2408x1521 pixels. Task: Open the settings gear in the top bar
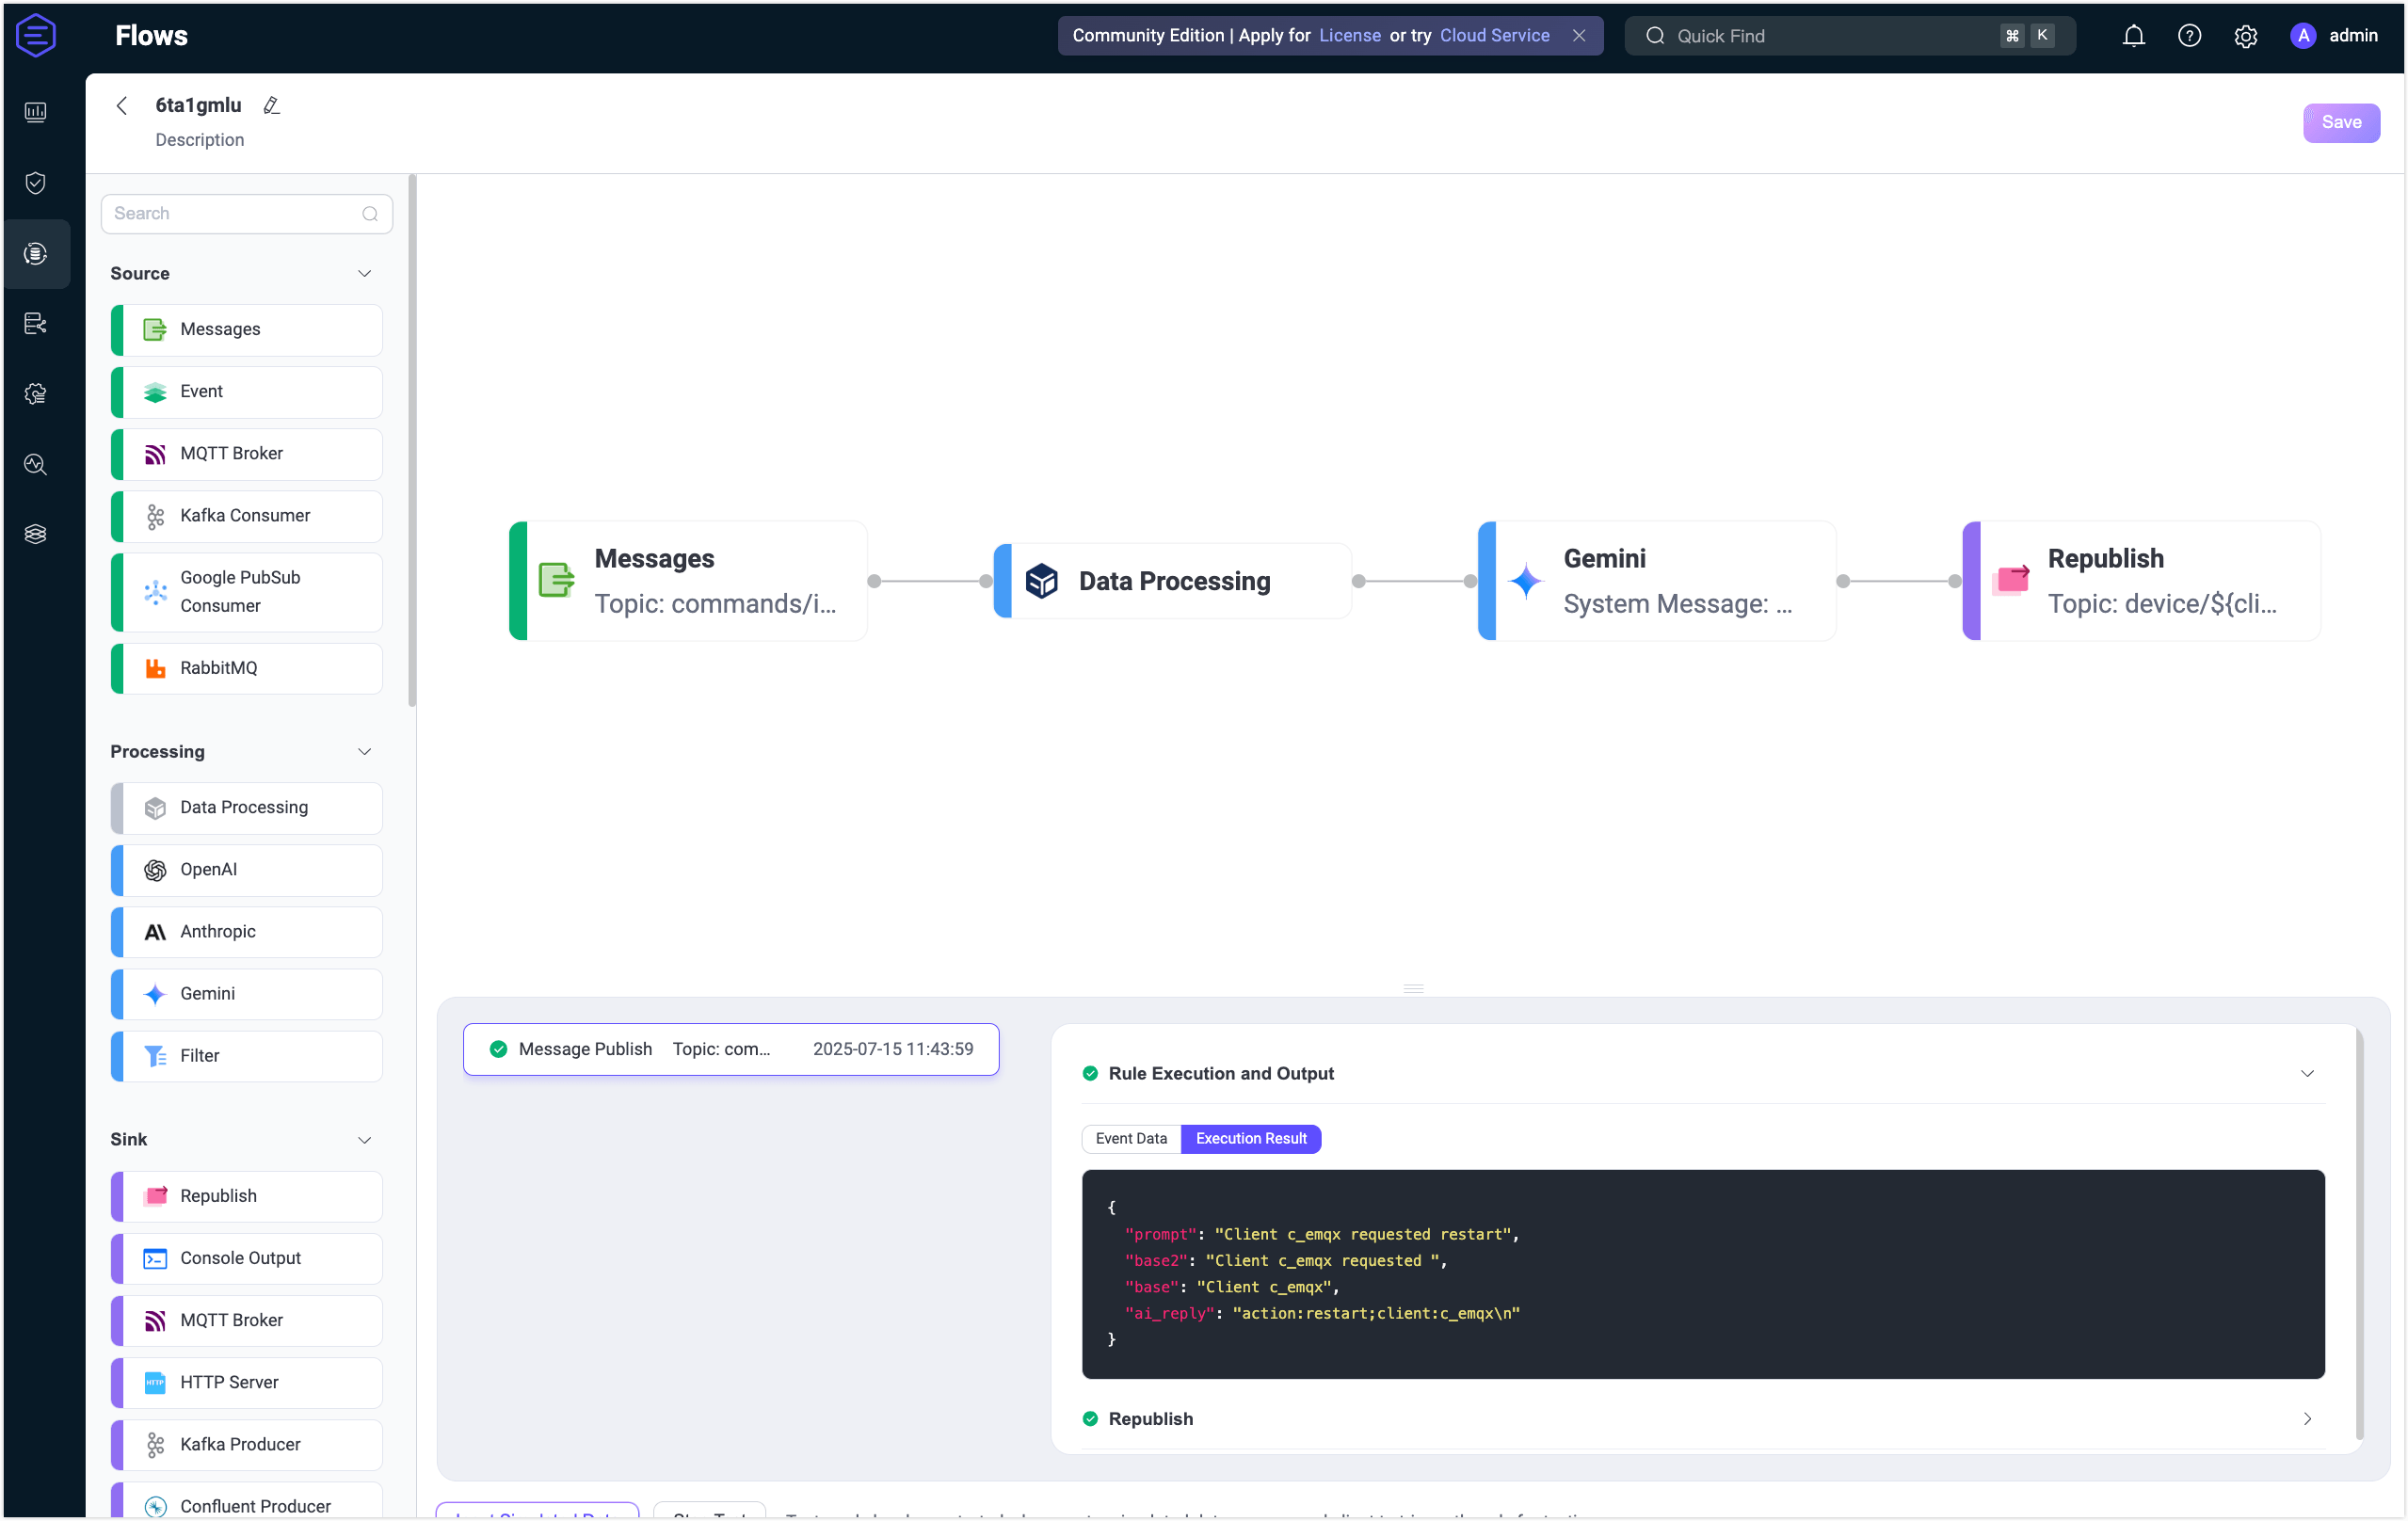tap(2246, 35)
